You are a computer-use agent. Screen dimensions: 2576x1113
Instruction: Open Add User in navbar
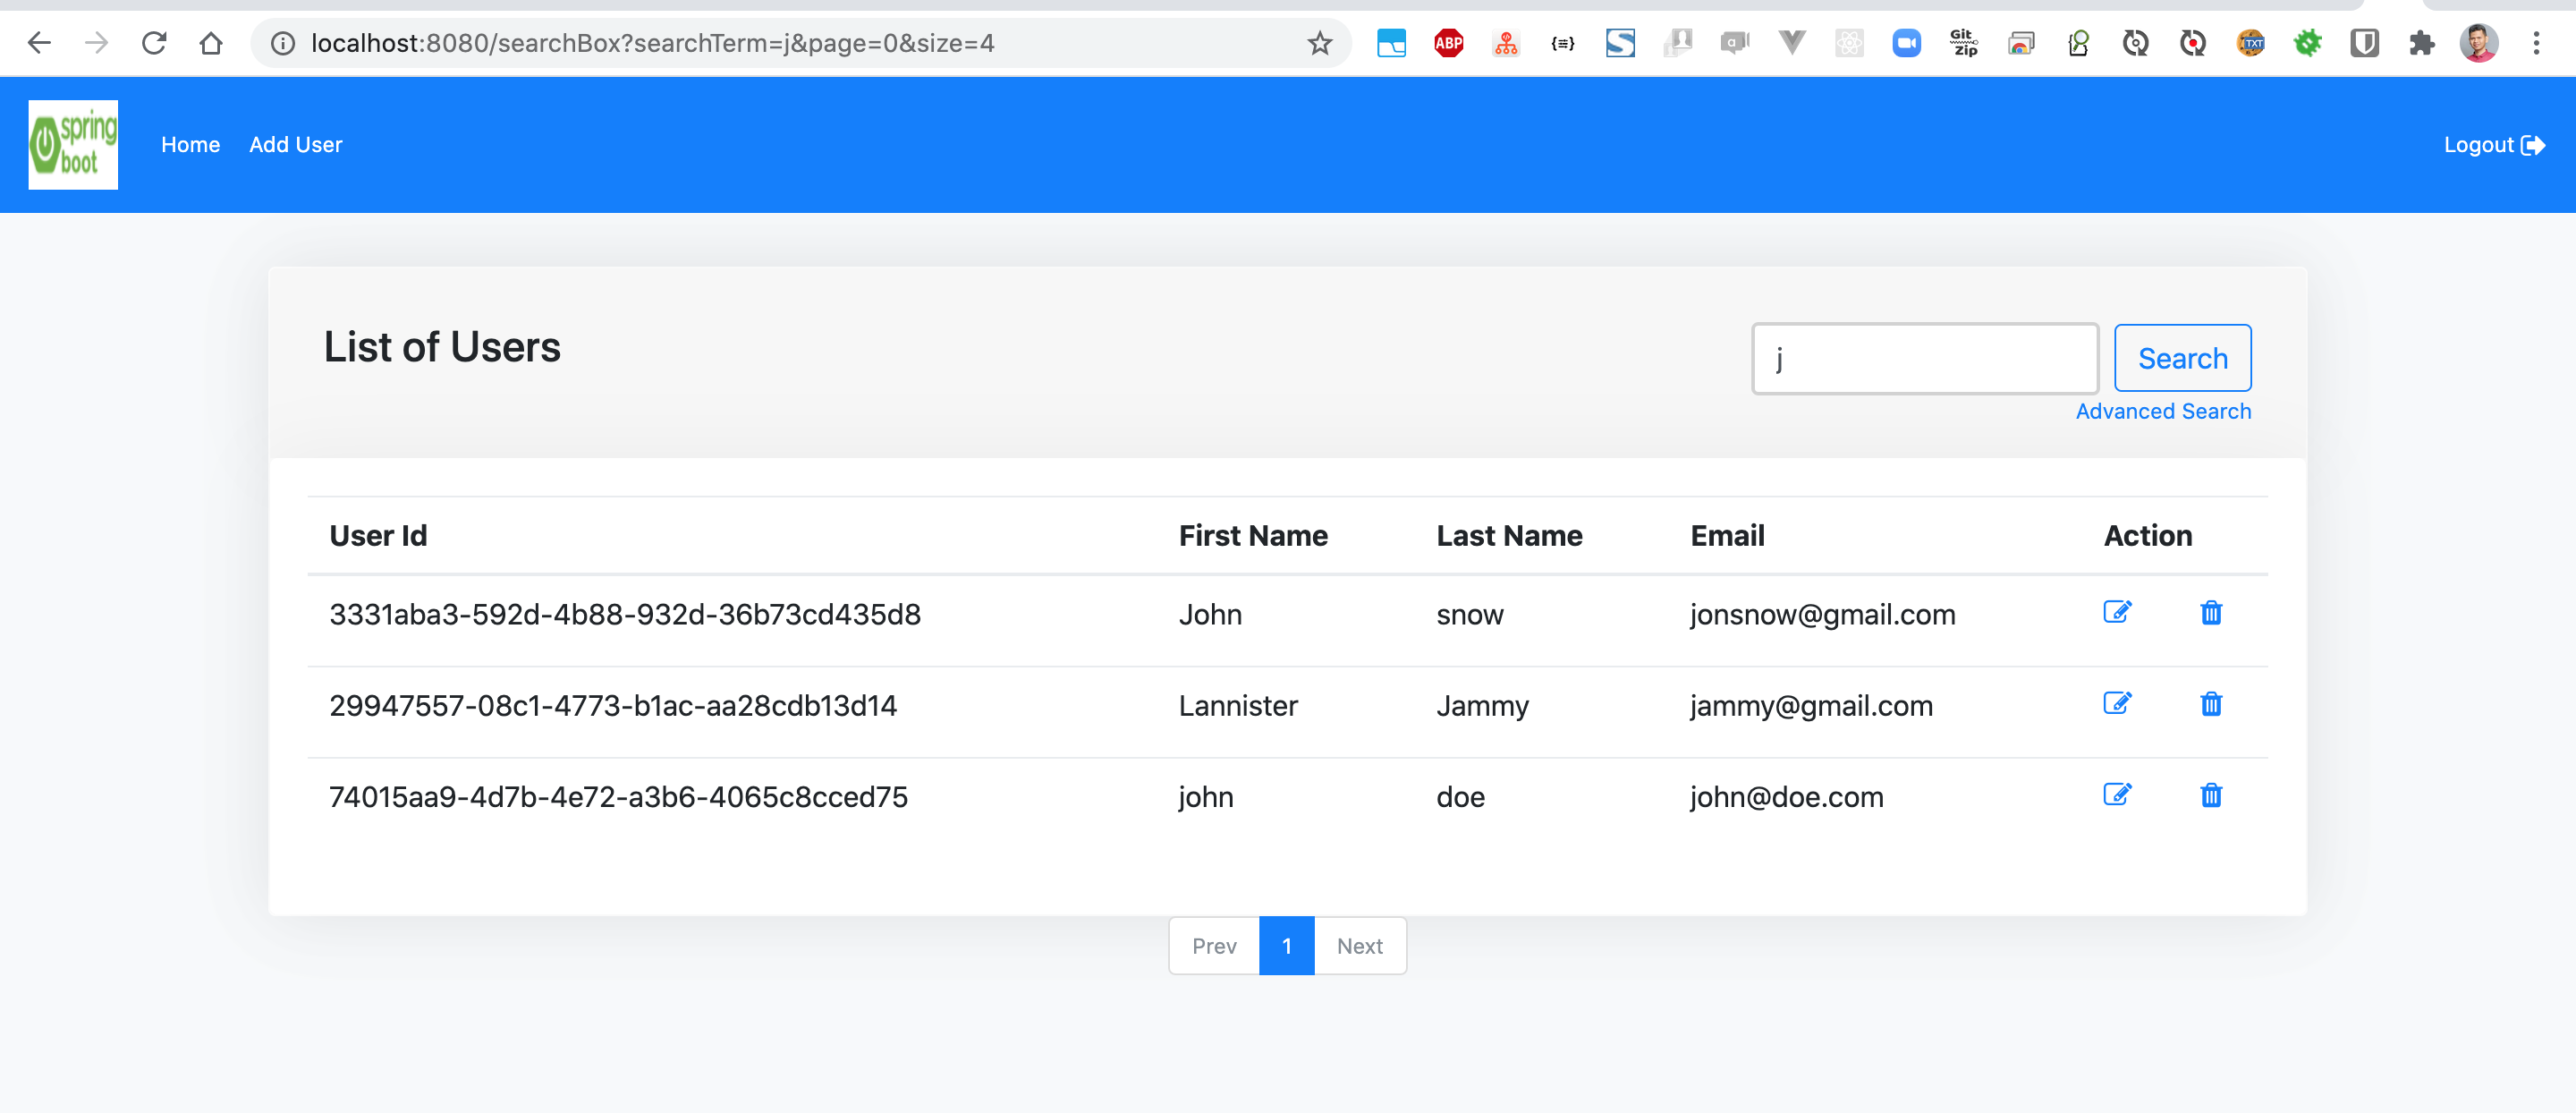295,145
